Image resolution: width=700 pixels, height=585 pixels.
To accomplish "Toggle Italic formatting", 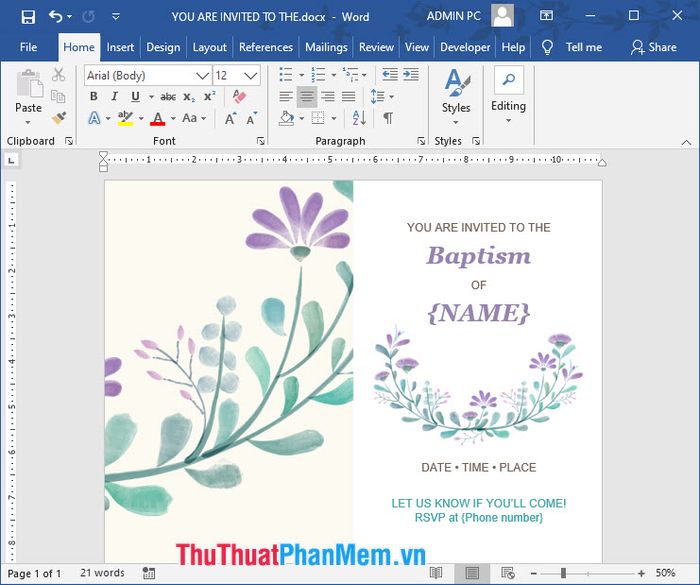I will pos(114,97).
